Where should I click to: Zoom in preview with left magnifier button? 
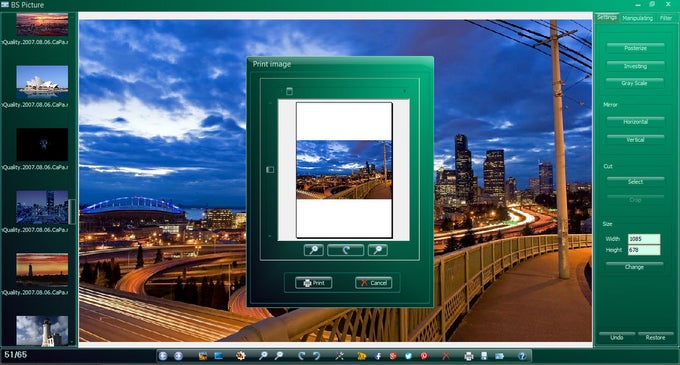pyautogui.click(x=314, y=250)
